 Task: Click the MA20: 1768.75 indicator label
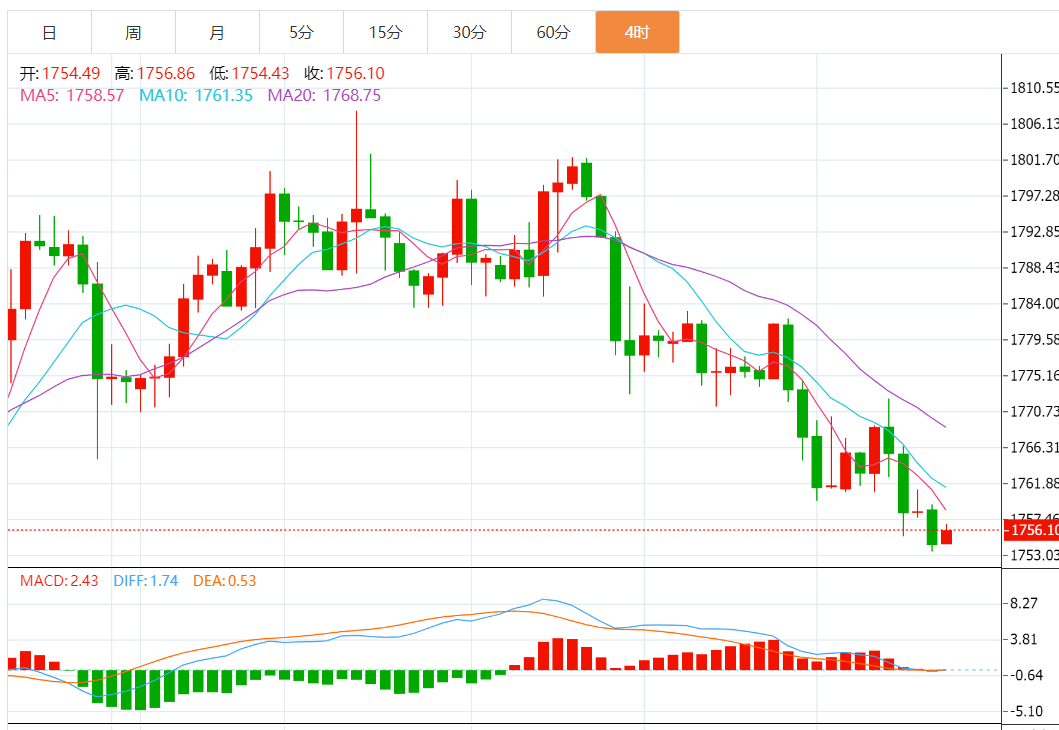324,95
